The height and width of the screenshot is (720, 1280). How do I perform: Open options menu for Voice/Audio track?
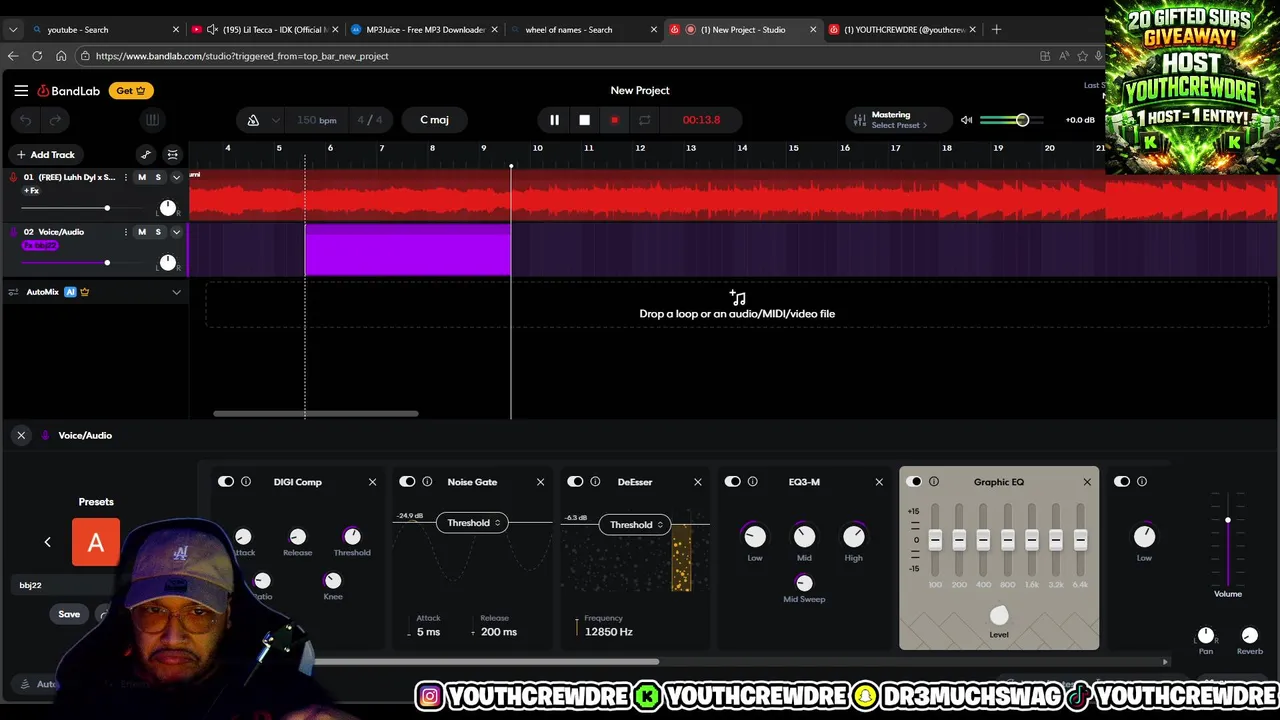[126, 232]
